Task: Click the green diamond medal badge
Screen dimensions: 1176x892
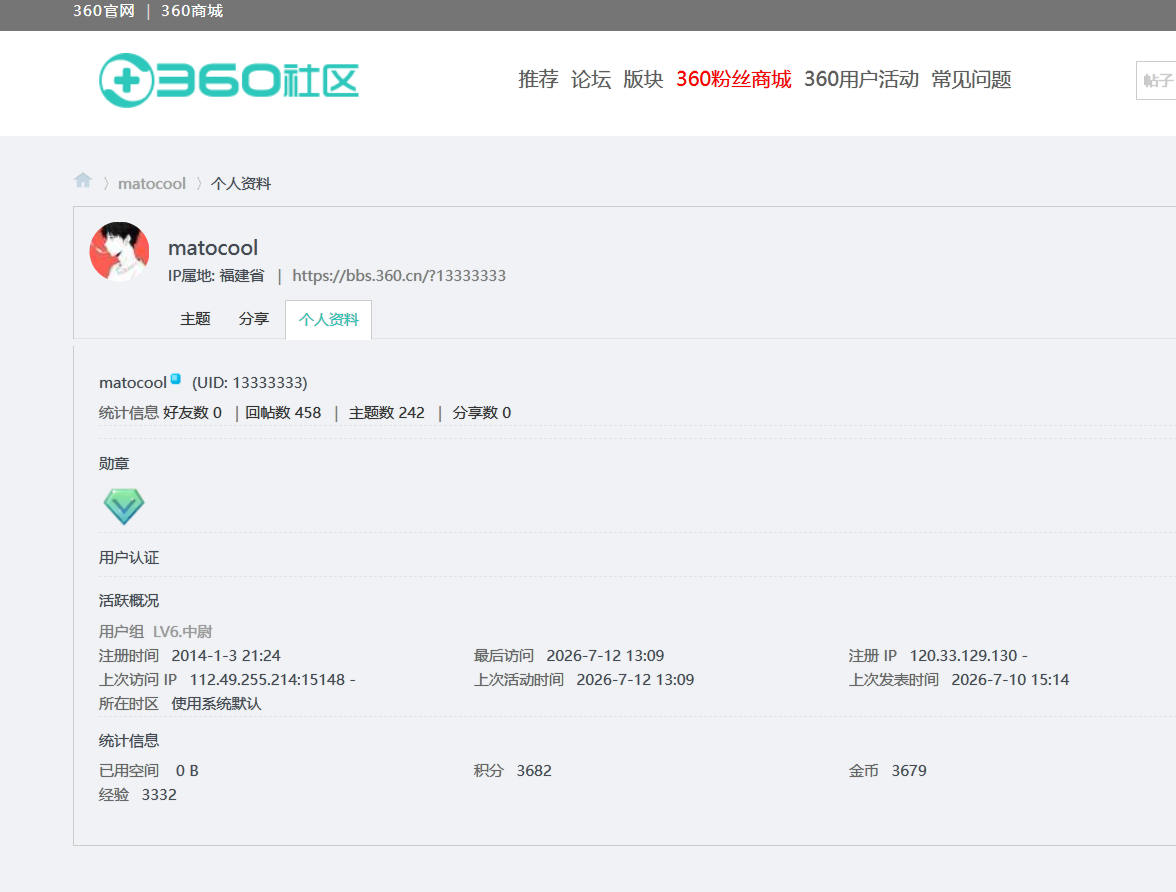Action: click(x=124, y=506)
